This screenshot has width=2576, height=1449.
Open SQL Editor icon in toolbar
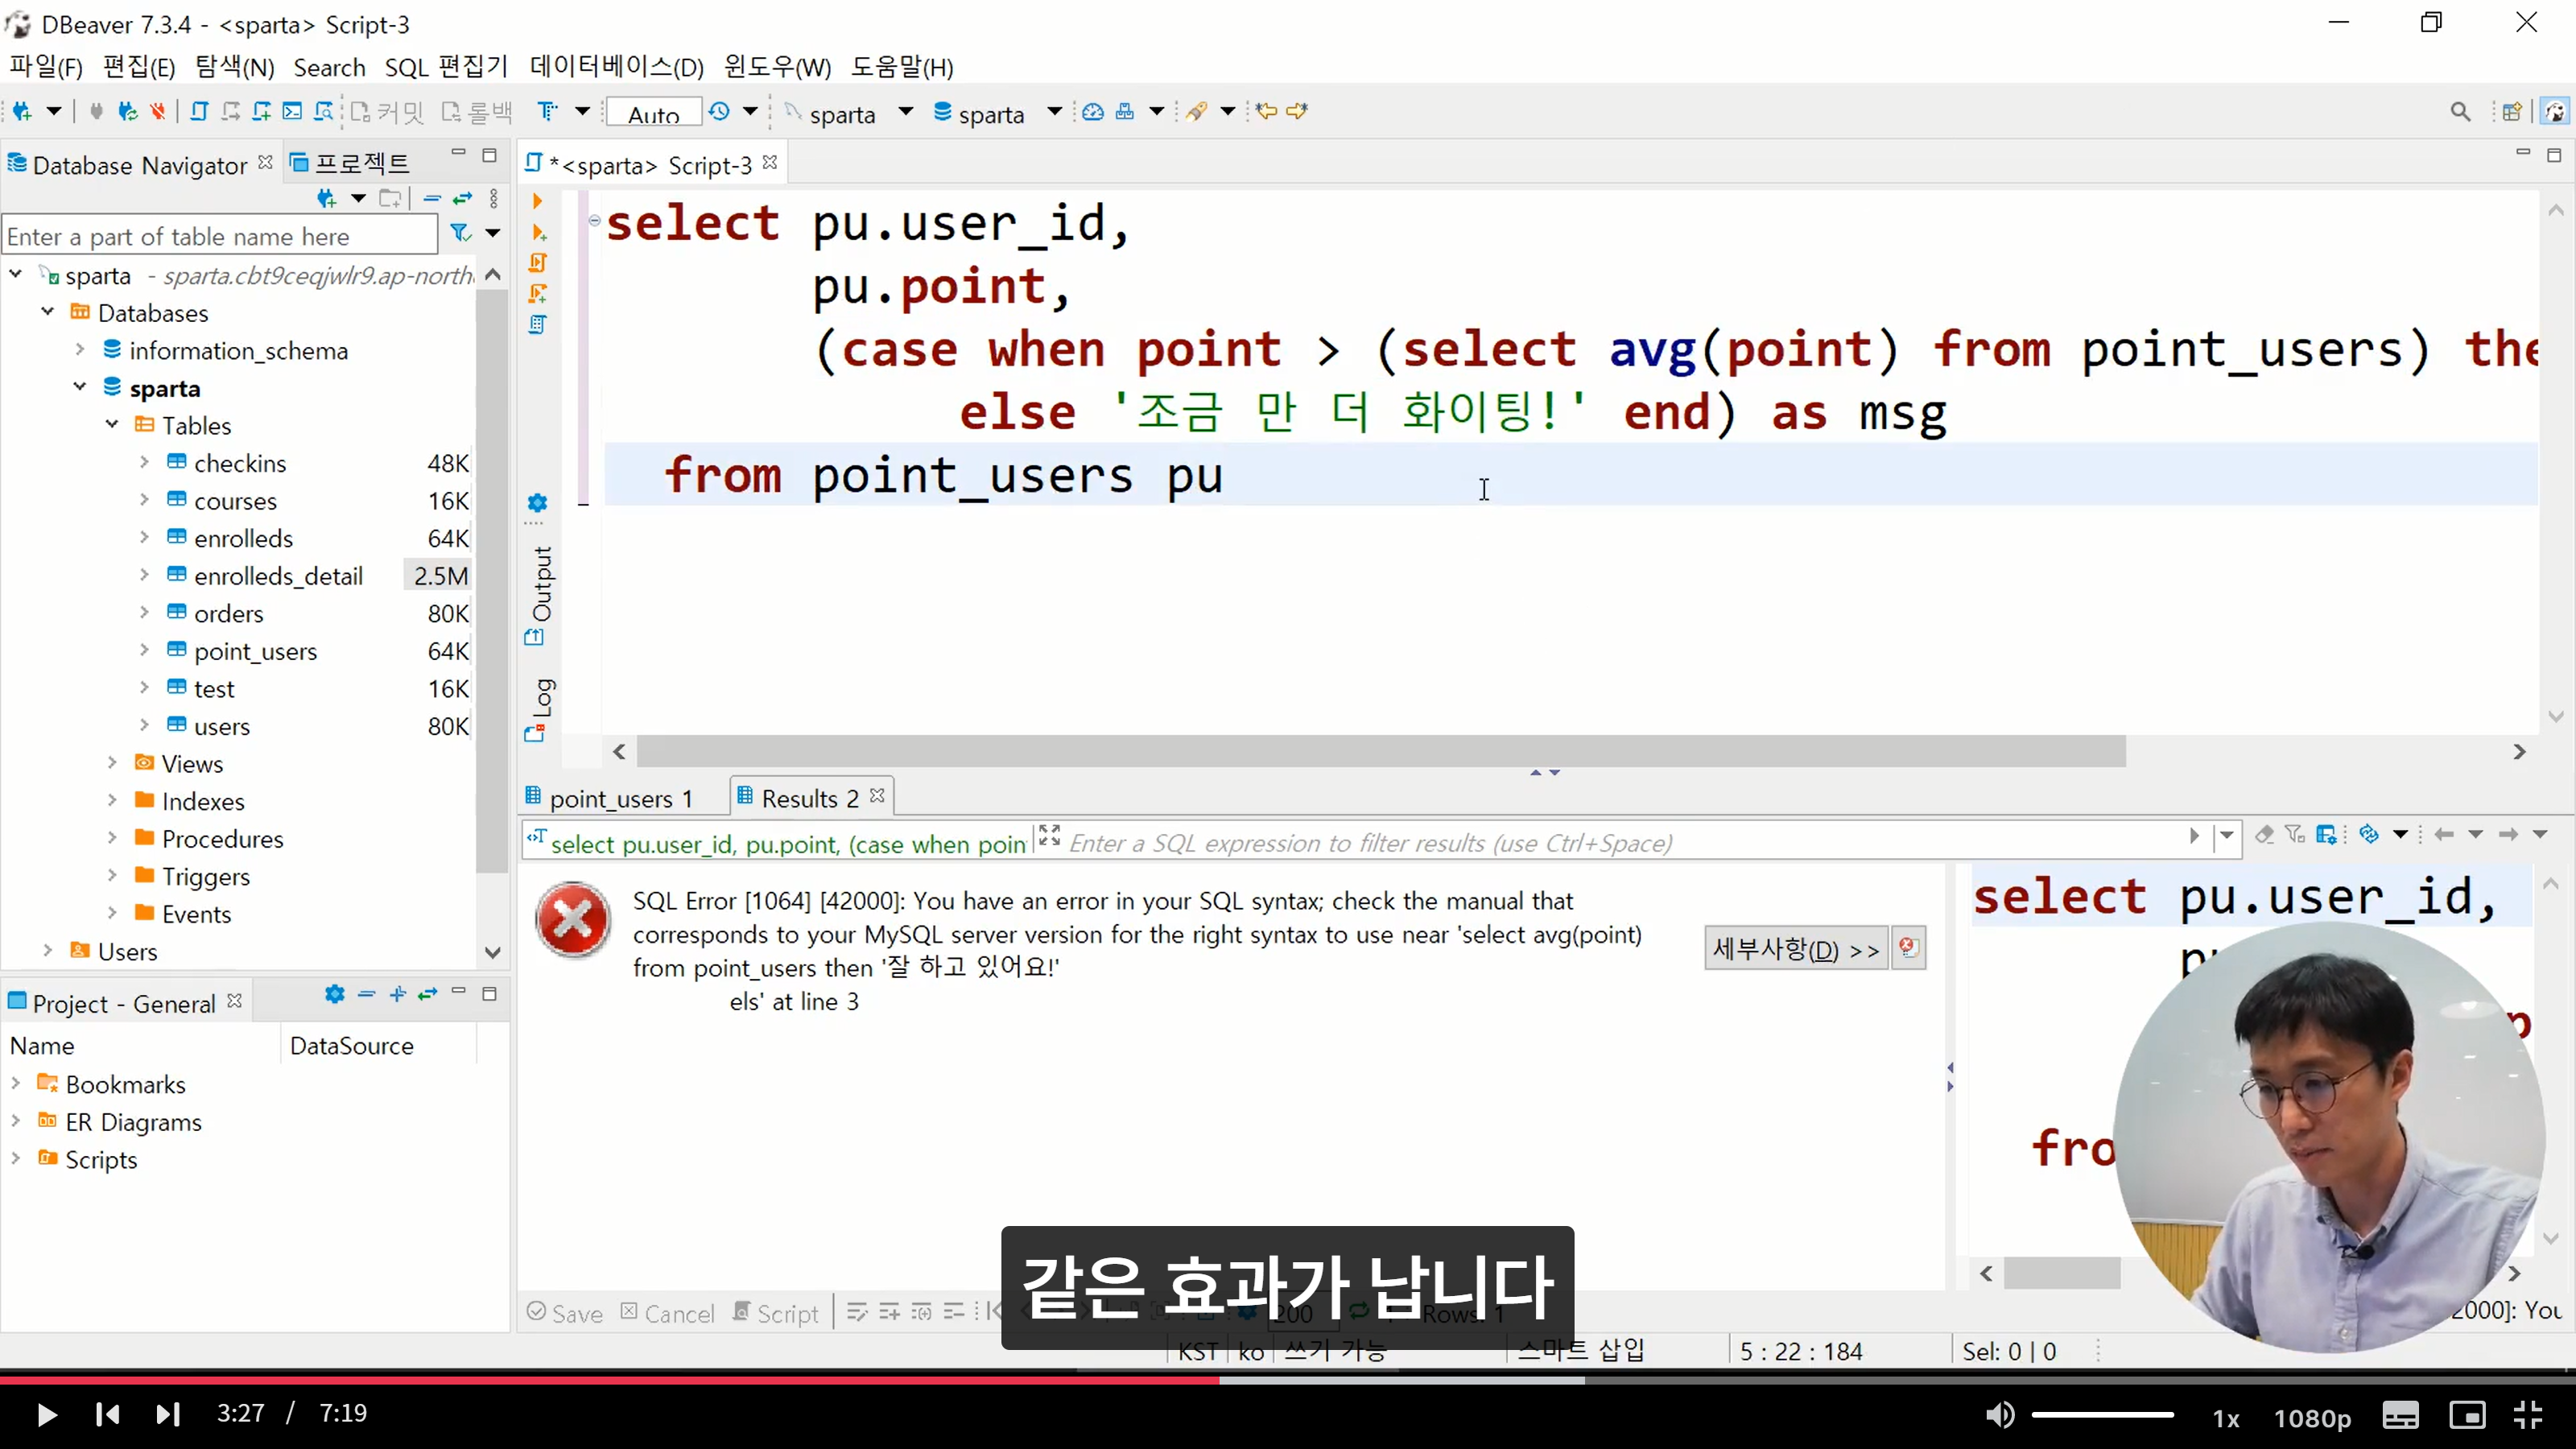(x=199, y=111)
